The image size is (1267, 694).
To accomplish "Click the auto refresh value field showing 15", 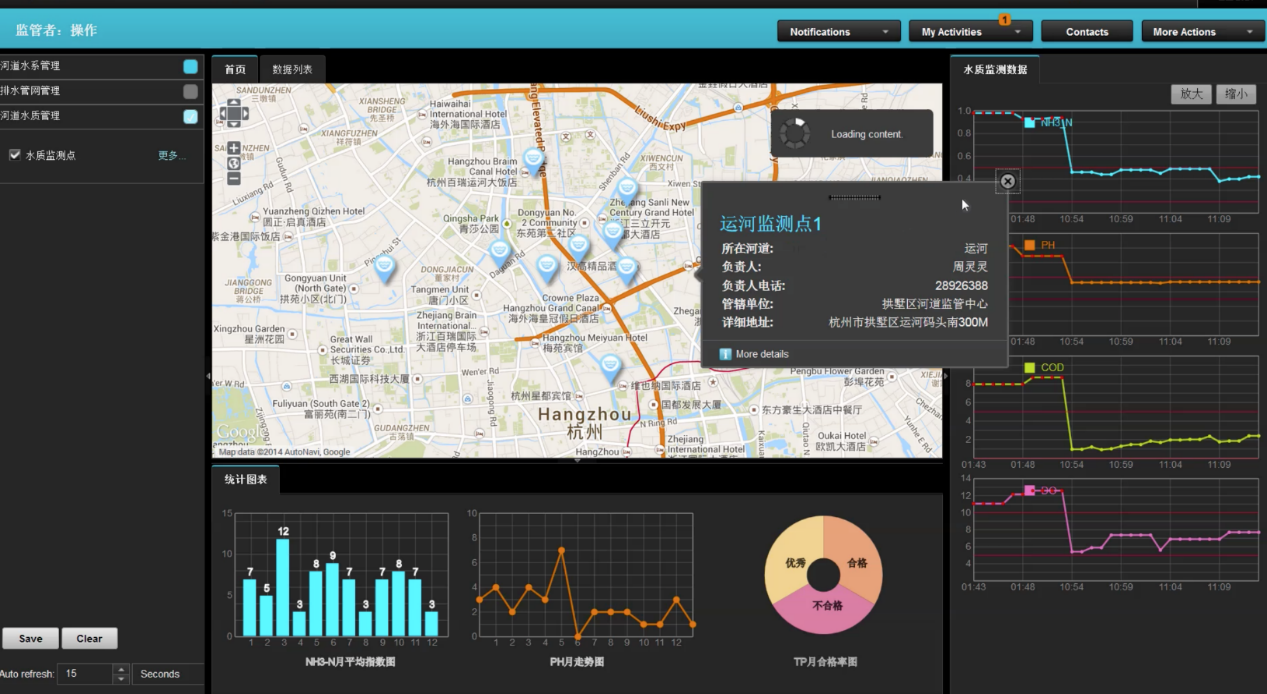I will pyautogui.click(x=86, y=674).
